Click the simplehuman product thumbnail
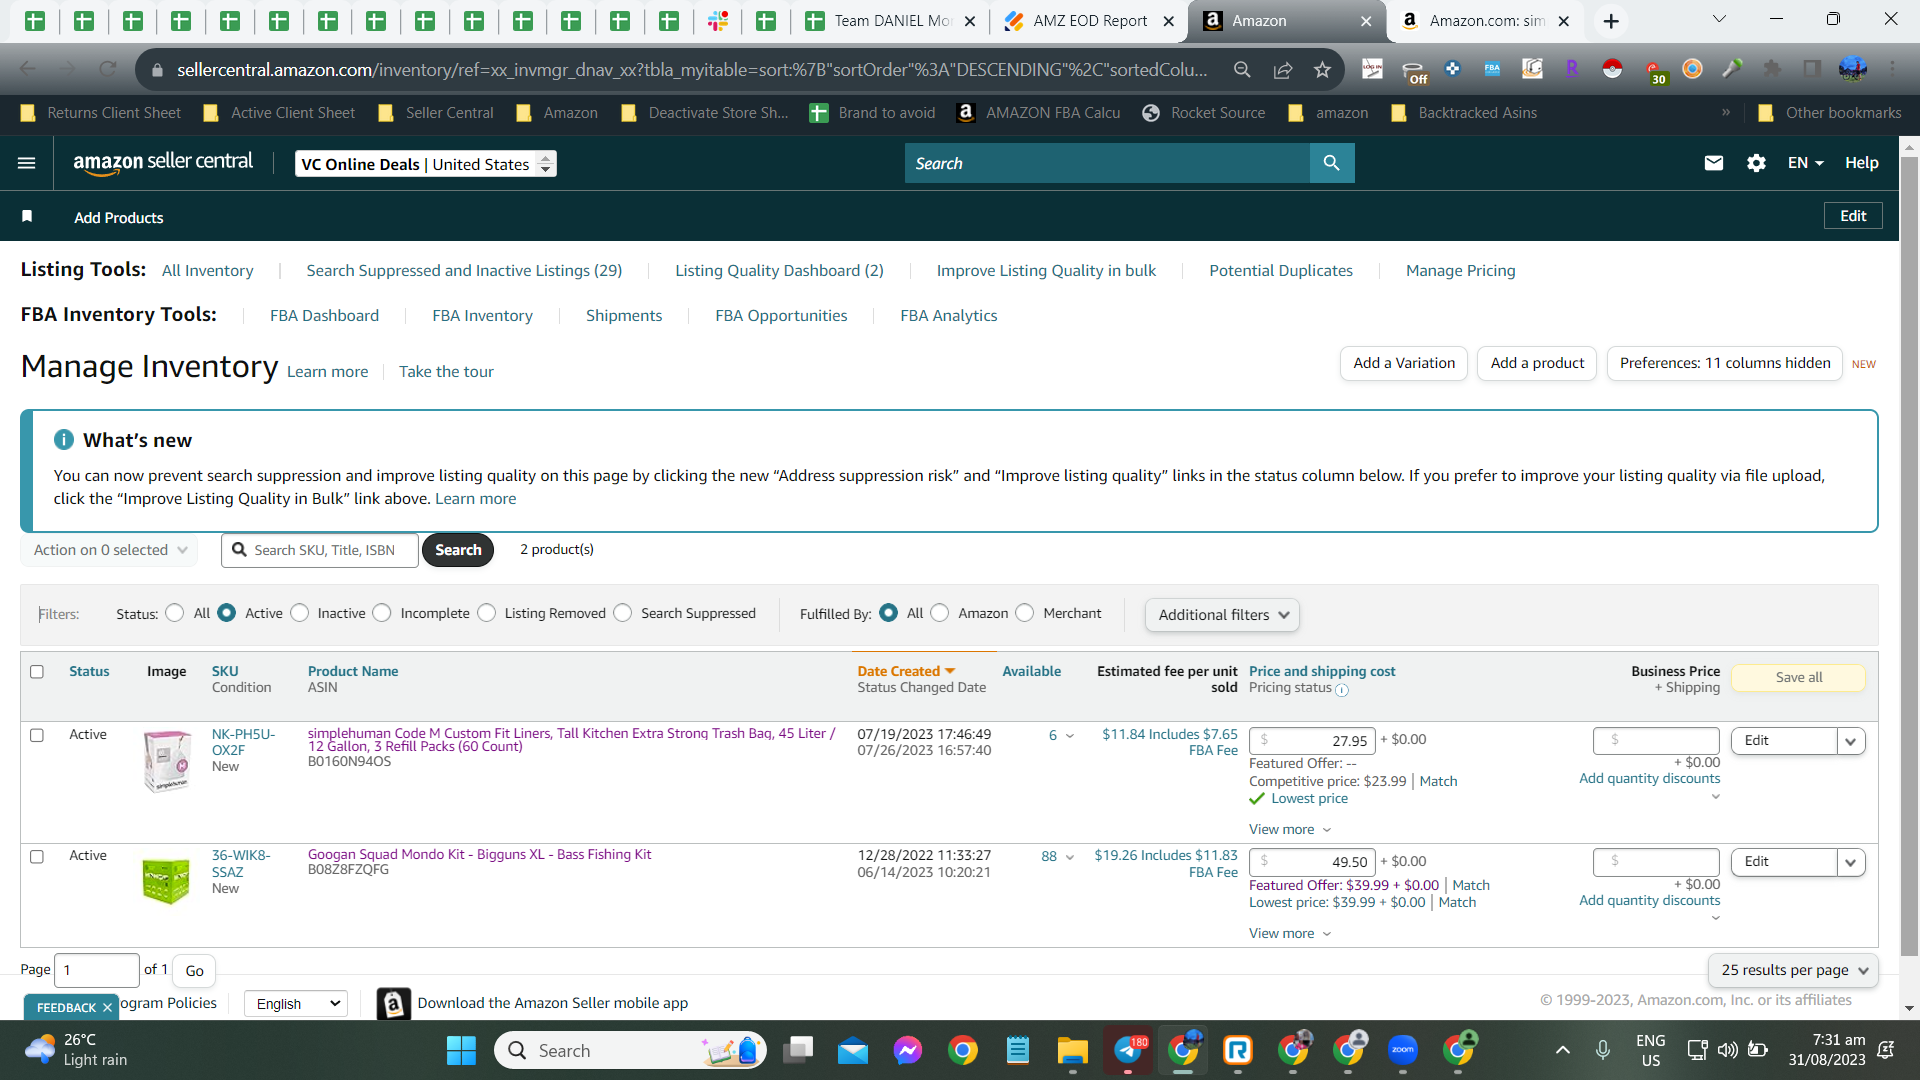The height and width of the screenshot is (1080, 1920). pos(167,761)
